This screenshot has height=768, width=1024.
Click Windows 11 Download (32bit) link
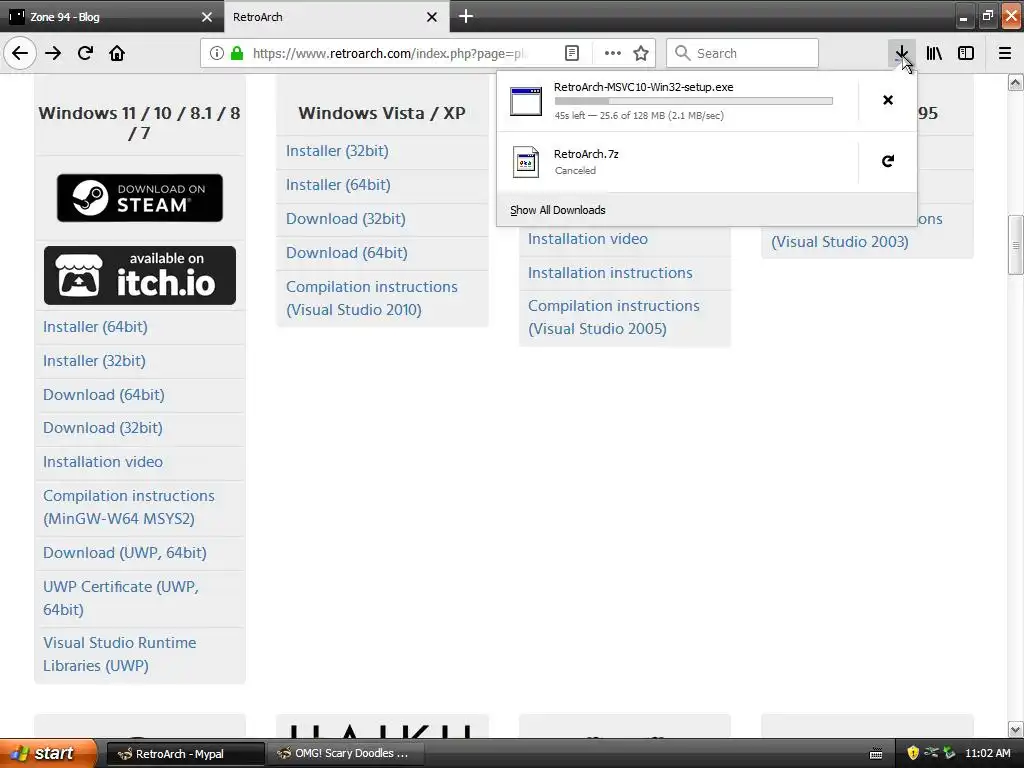coord(103,428)
